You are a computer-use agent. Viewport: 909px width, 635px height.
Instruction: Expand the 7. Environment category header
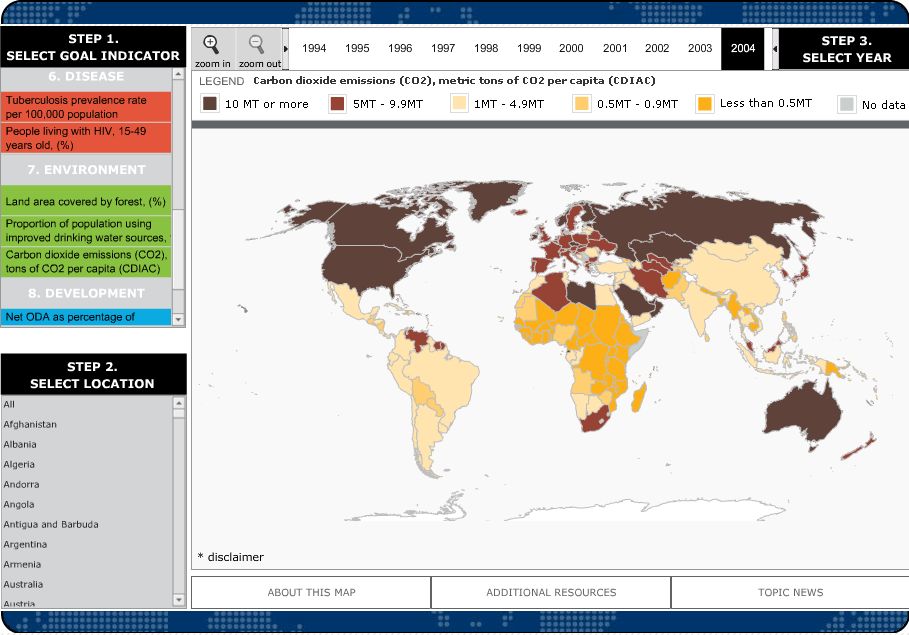pyautogui.click(x=86, y=170)
